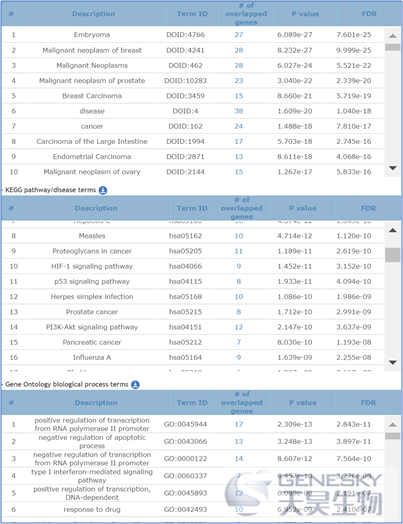This screenshot has height=524, width=403.
Task: Sort disease table by P value header
Action: [x=305, y=14]
